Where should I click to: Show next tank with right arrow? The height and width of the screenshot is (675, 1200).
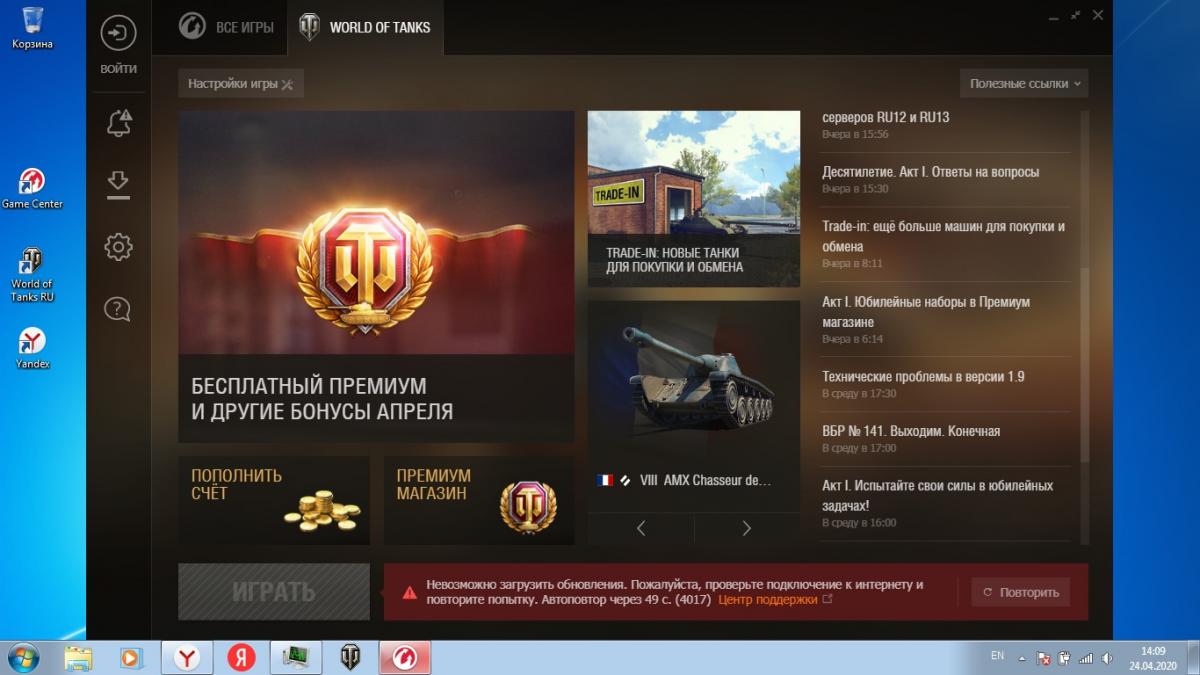coord(747,528)
